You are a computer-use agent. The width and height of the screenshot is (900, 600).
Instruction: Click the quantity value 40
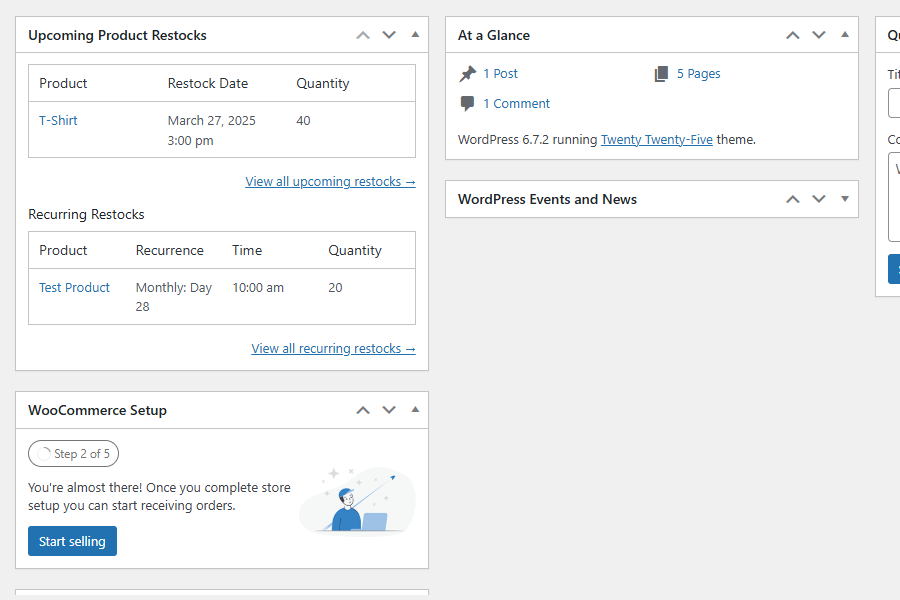point(303,121)
